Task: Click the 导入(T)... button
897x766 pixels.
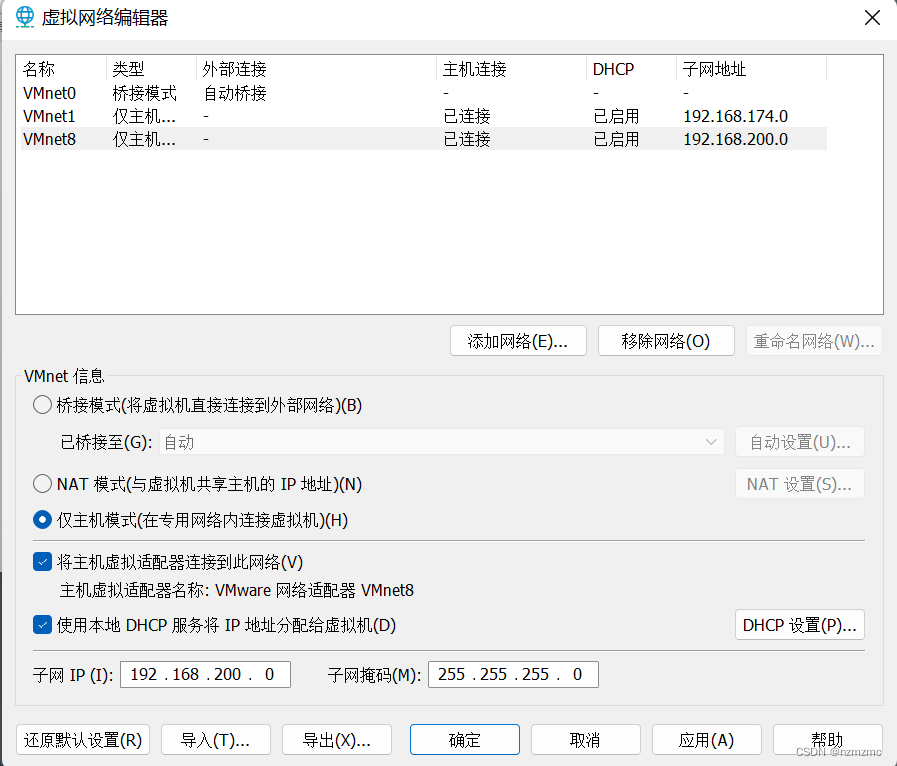Action: pos(216,740)
